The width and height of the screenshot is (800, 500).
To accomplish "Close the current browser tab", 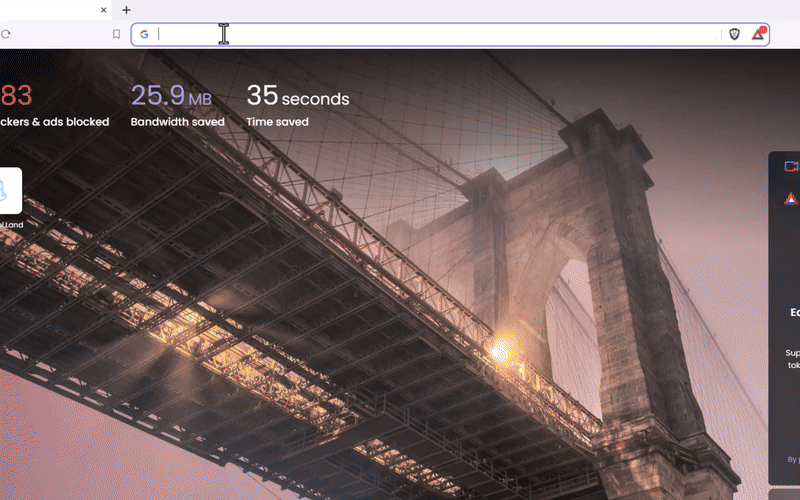I will pyautogui.click(x=104, y=10).
